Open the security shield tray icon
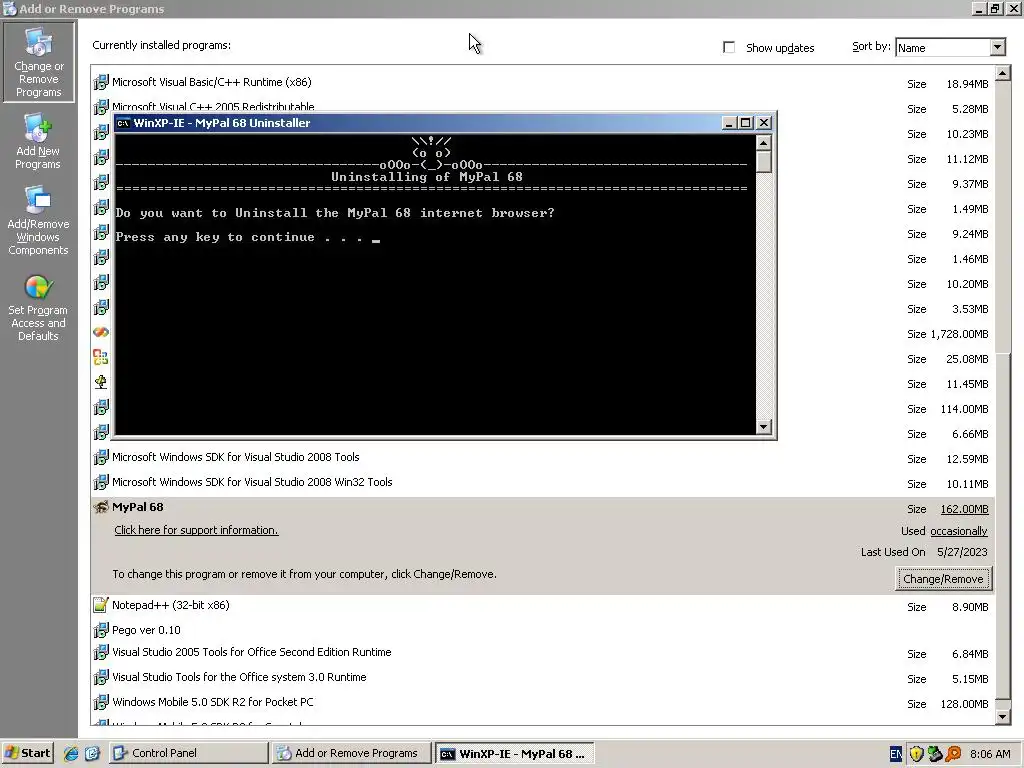Image resolution: width=1024 pixels, height=768 pixels. point(916,754)
